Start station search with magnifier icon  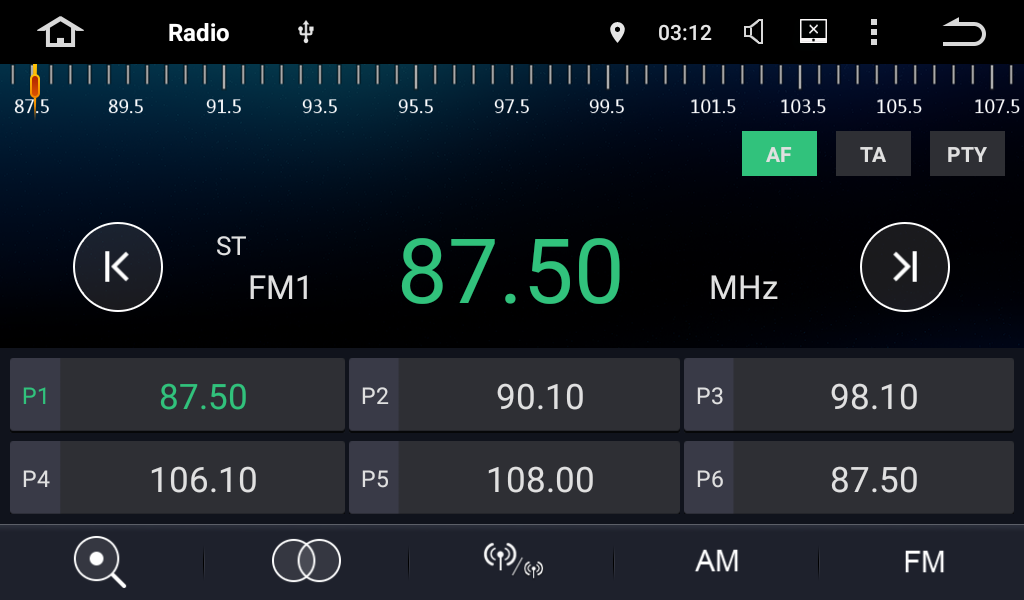pyautogui.click(x=100, y=561)
